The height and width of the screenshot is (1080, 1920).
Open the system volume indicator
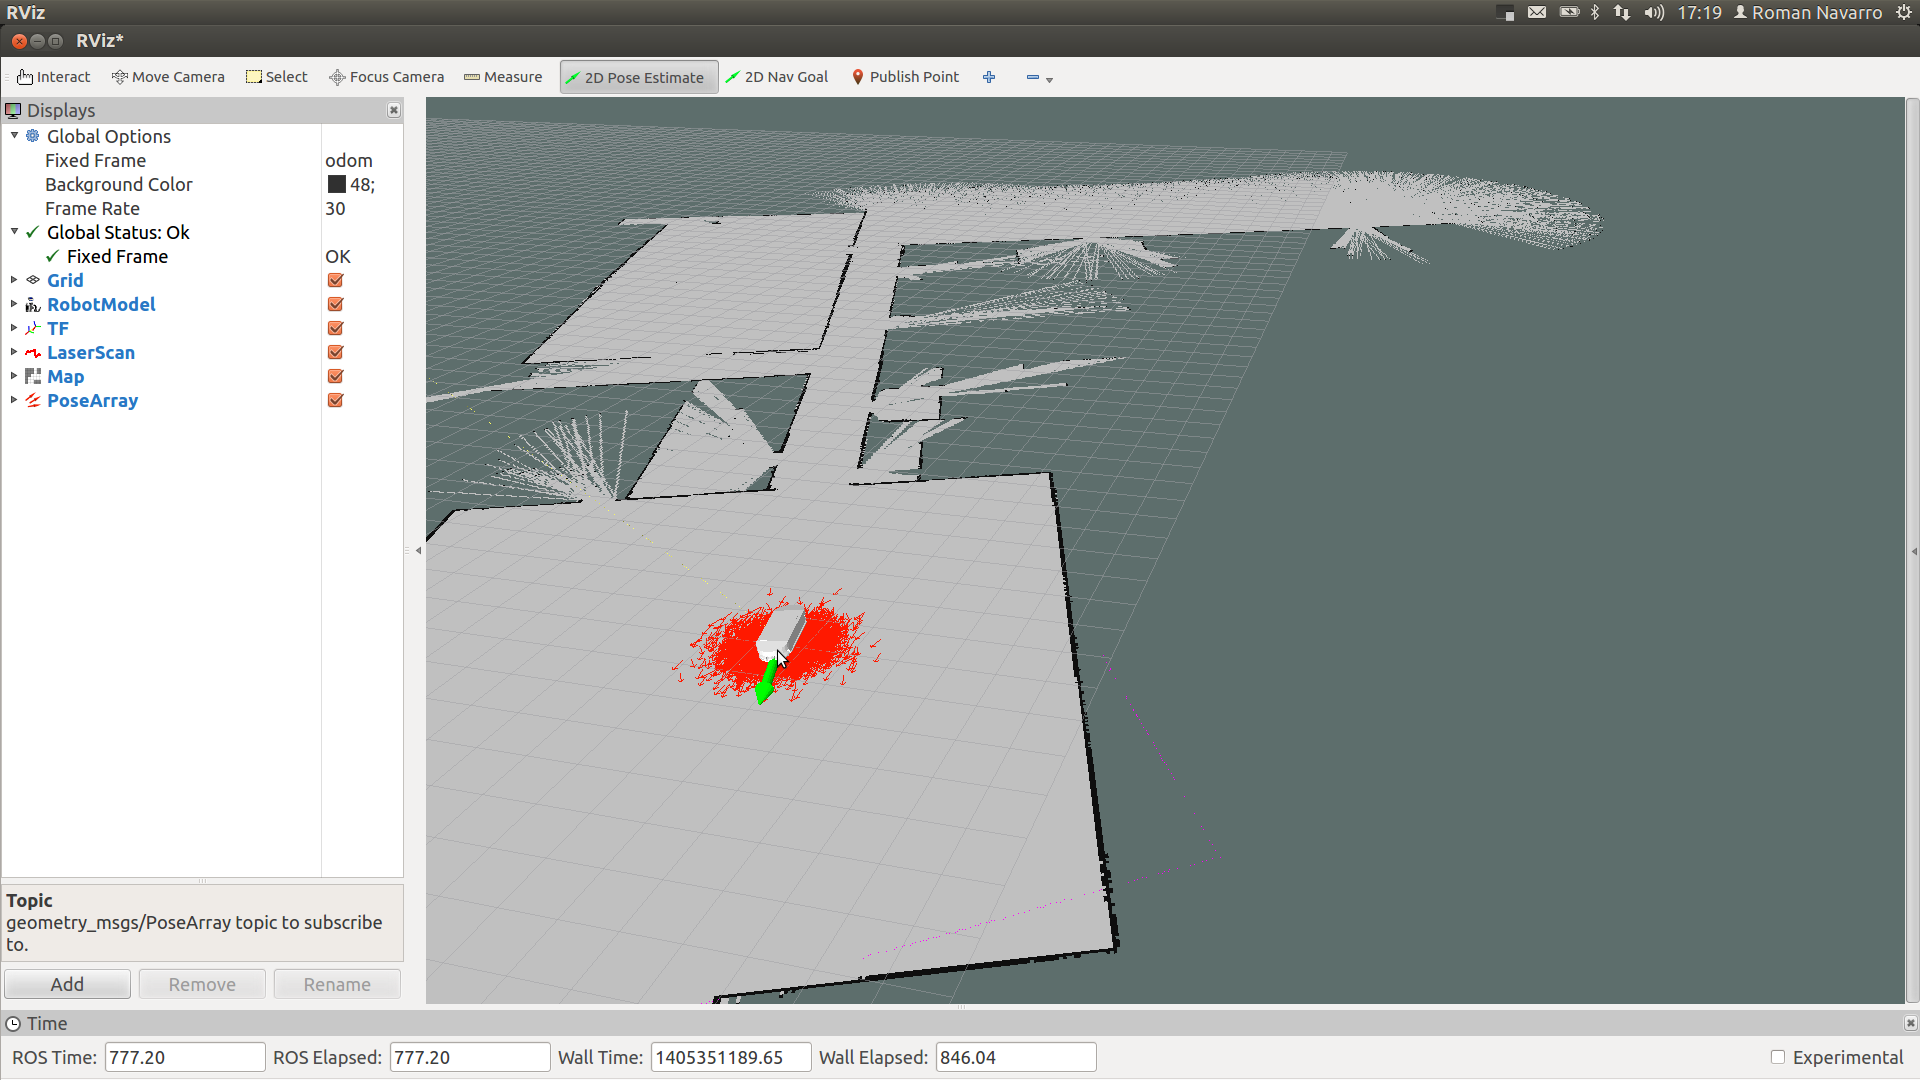point(1654,13)
